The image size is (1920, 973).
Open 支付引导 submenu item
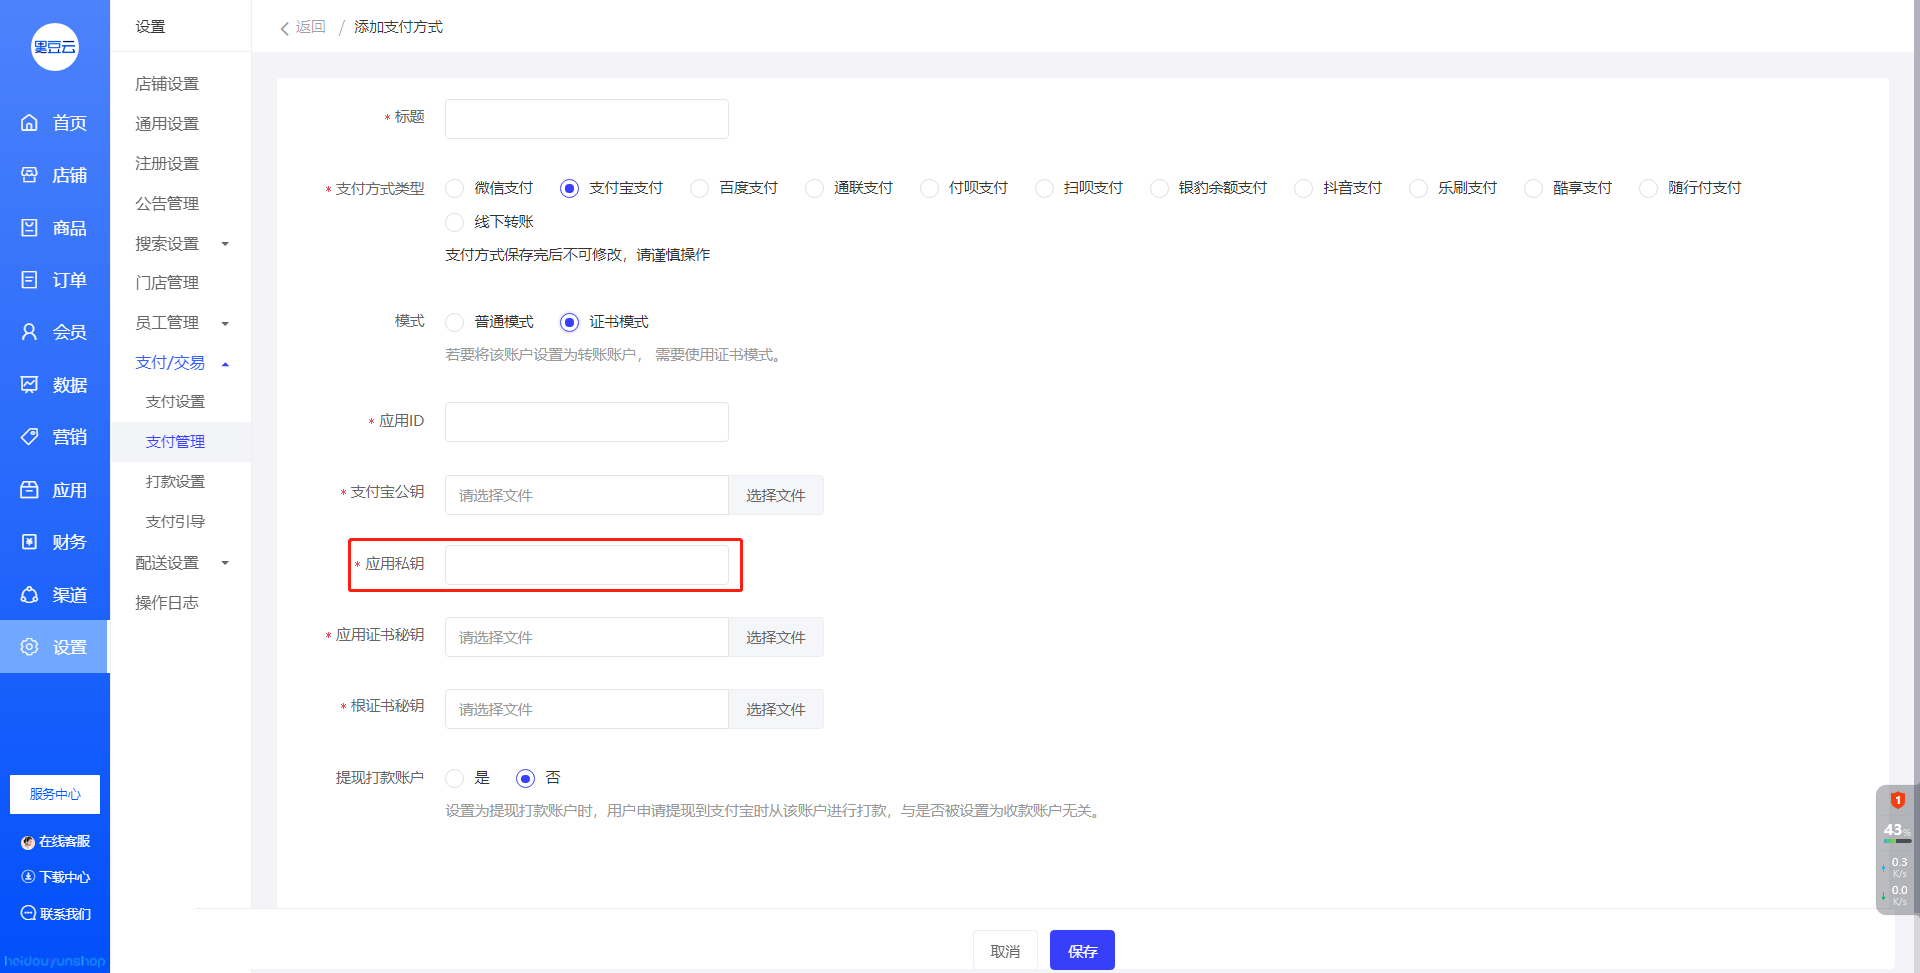(x=175, y=522)
